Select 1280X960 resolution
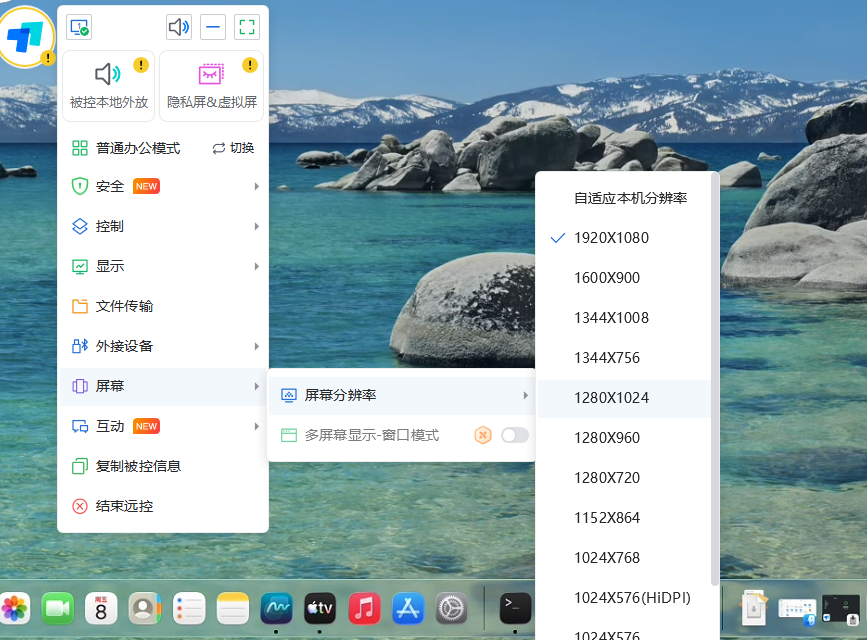This screenshot has height=640, width=867. [624, 438]
